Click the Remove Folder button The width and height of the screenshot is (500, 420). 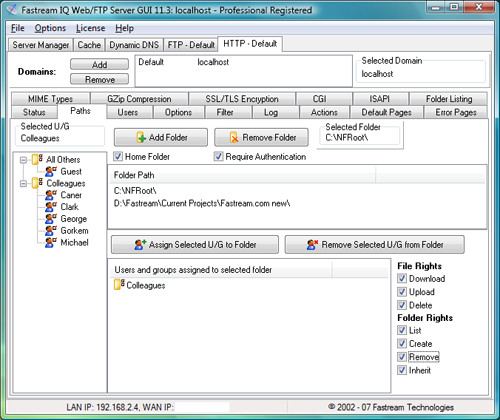(261, 137)
